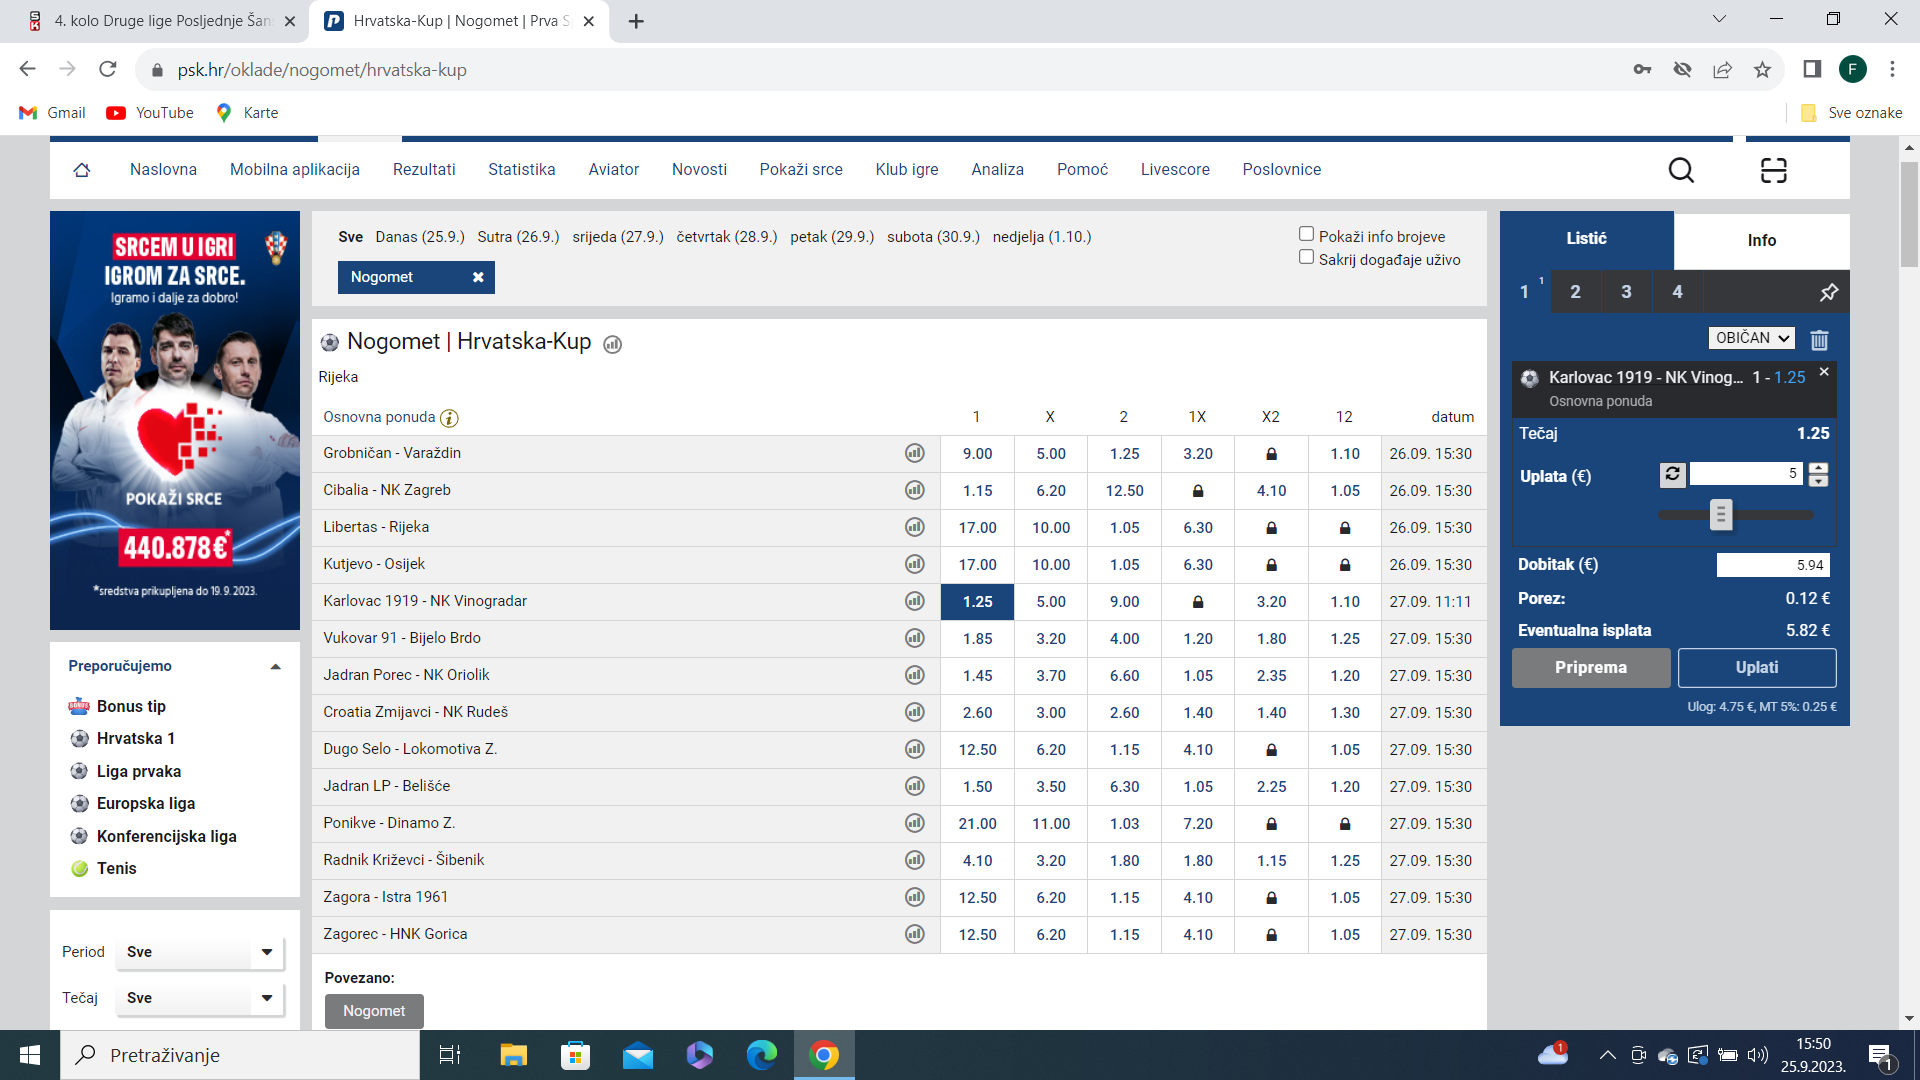1920x1080 pixels.
Task: Click the ticket scan icon
Action: click(x=1773, y=170)
